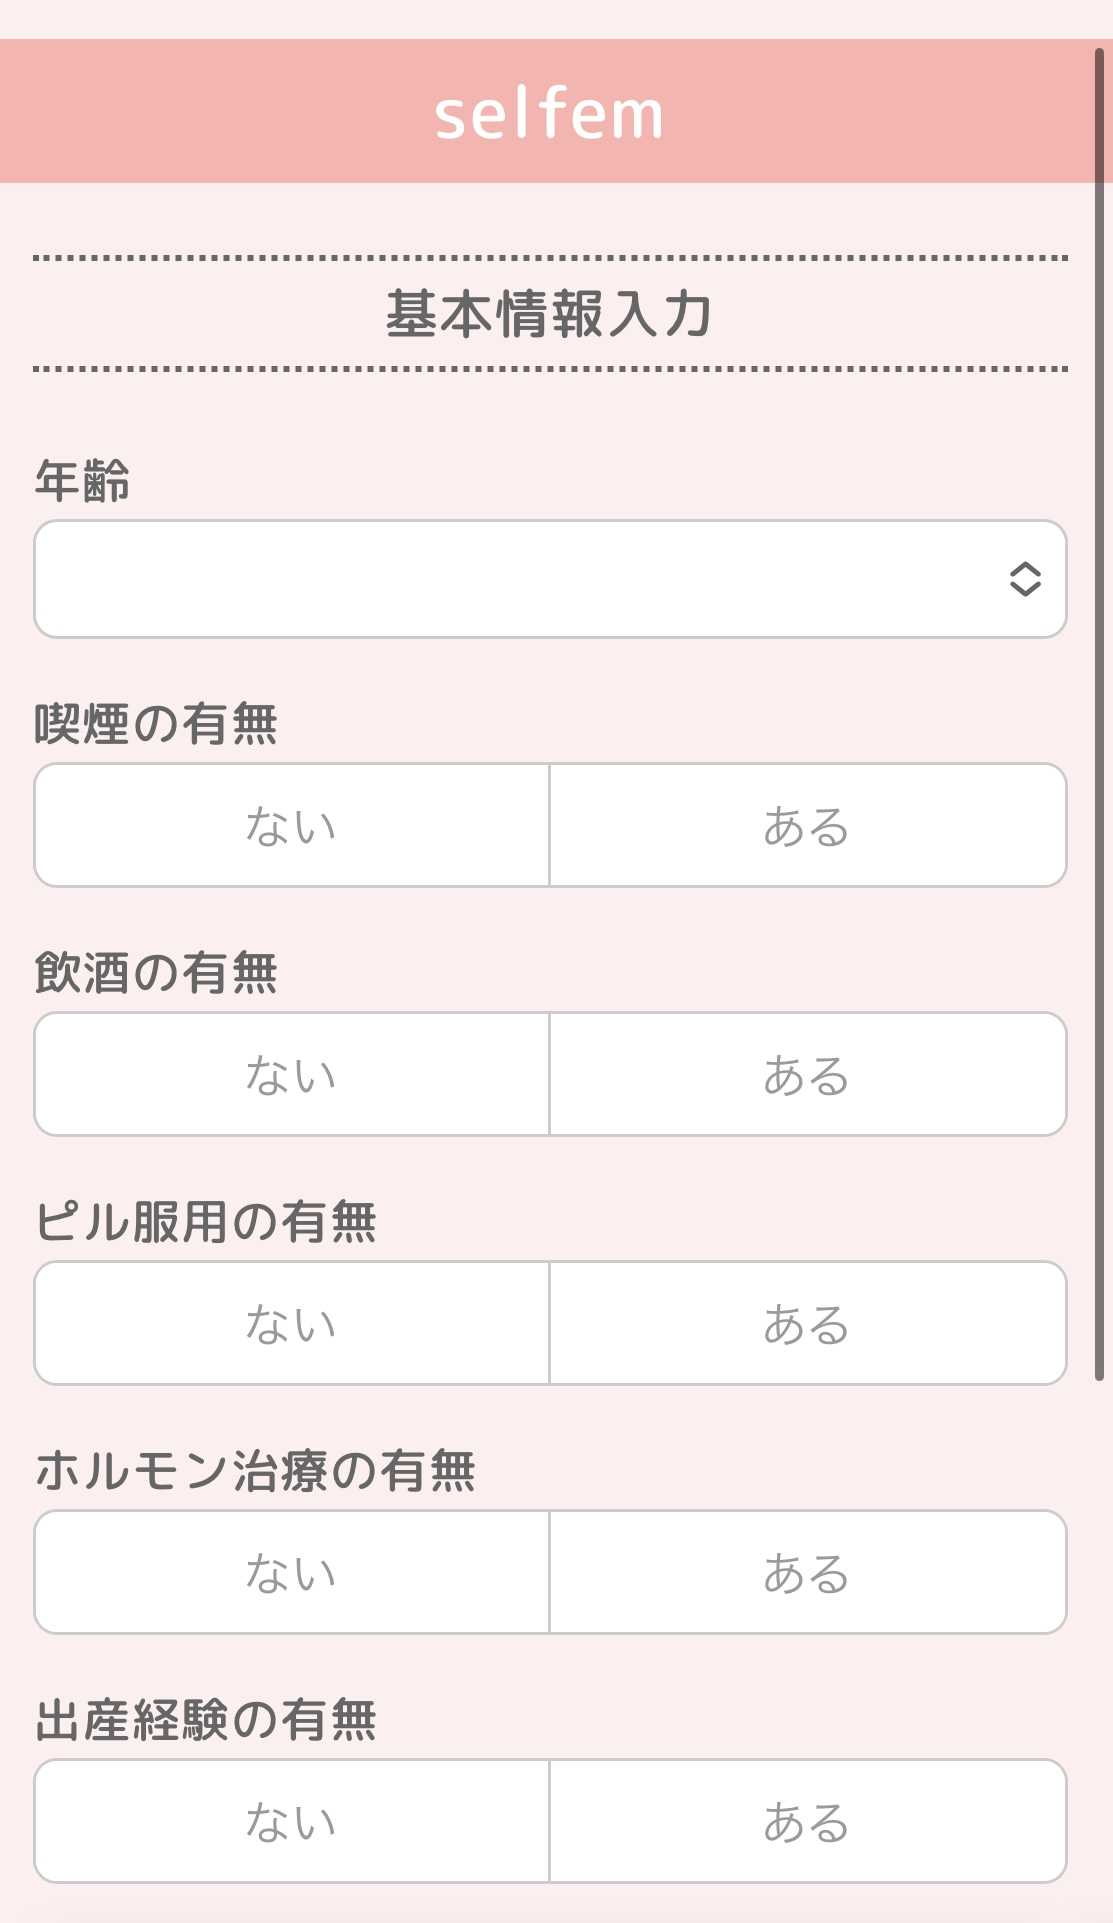Click the page's vertical scrollbar
This screenshot has width=1113, height=1923.
coord(1099,700)
